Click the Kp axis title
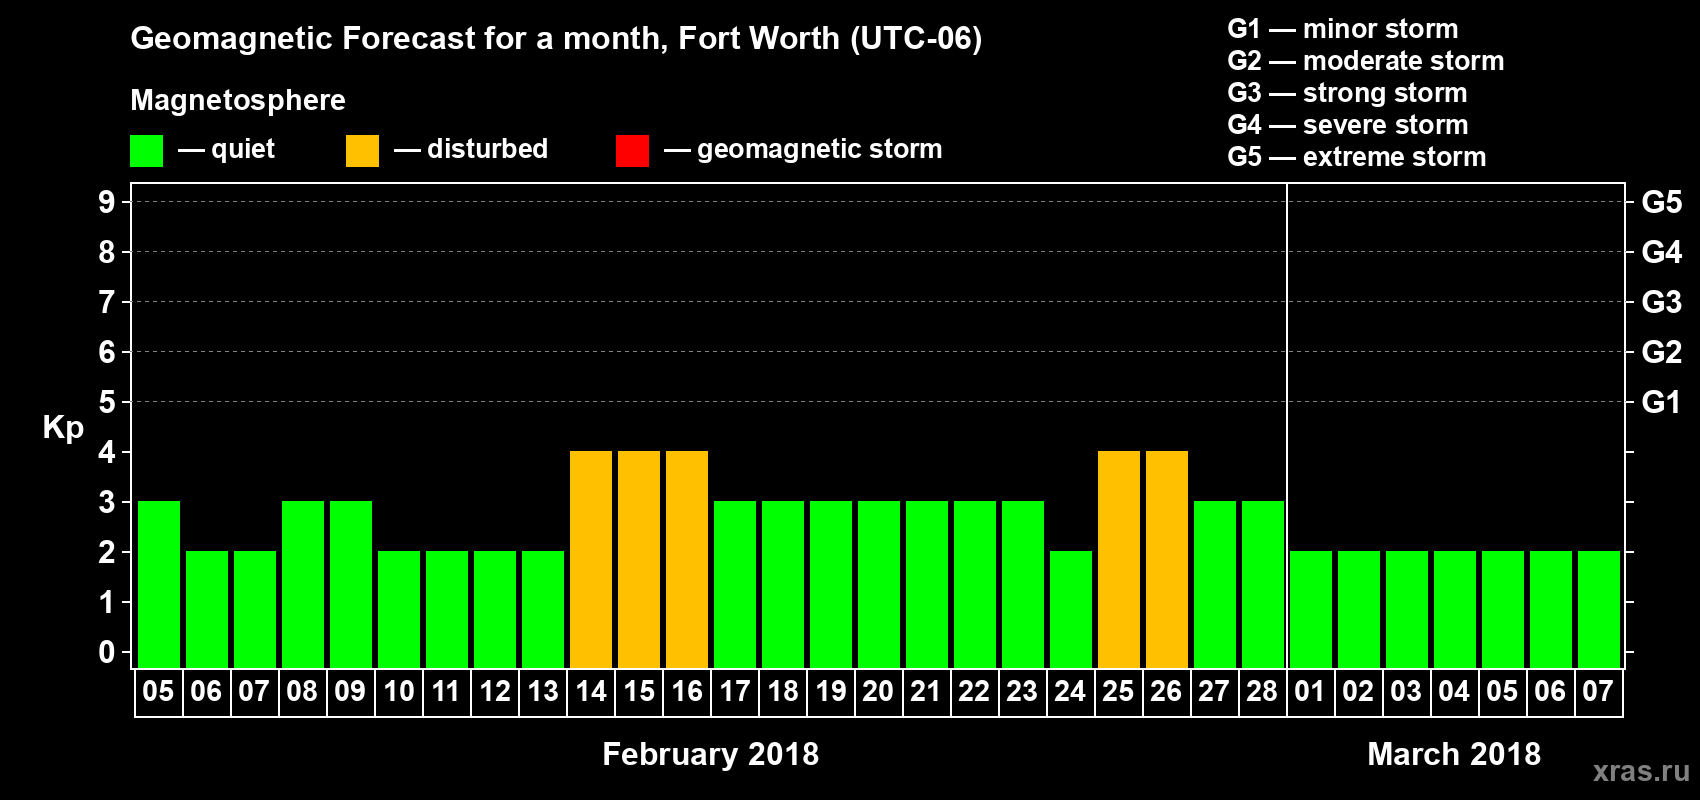The image size is (1700, 800). (x=63, y=427)
